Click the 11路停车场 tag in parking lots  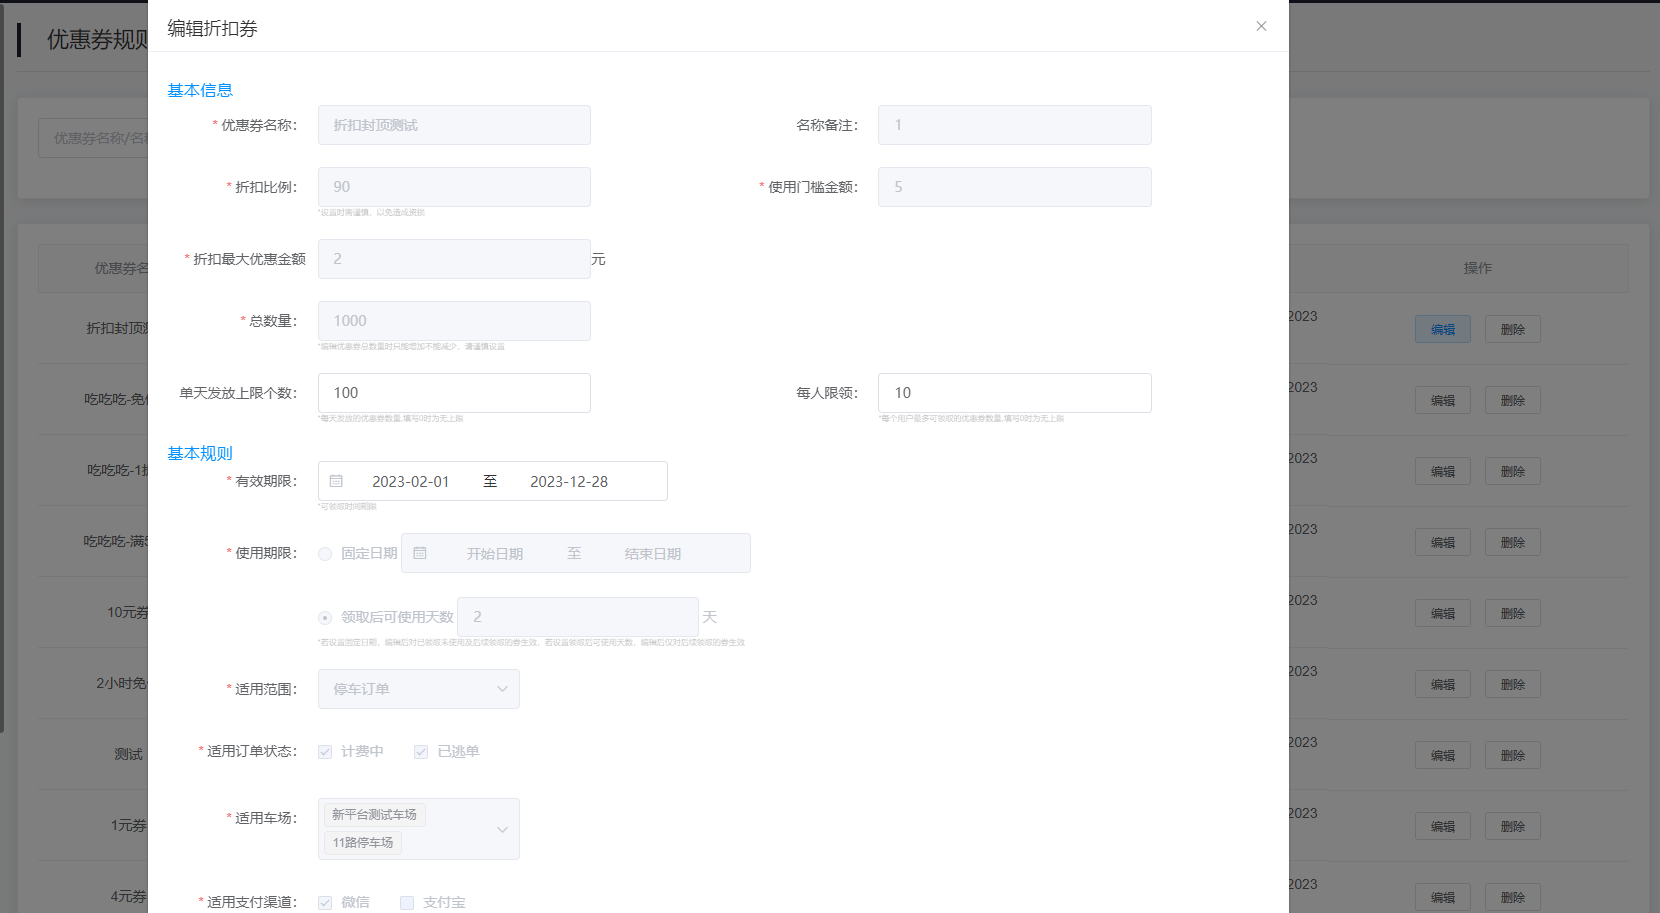point(362,843)
